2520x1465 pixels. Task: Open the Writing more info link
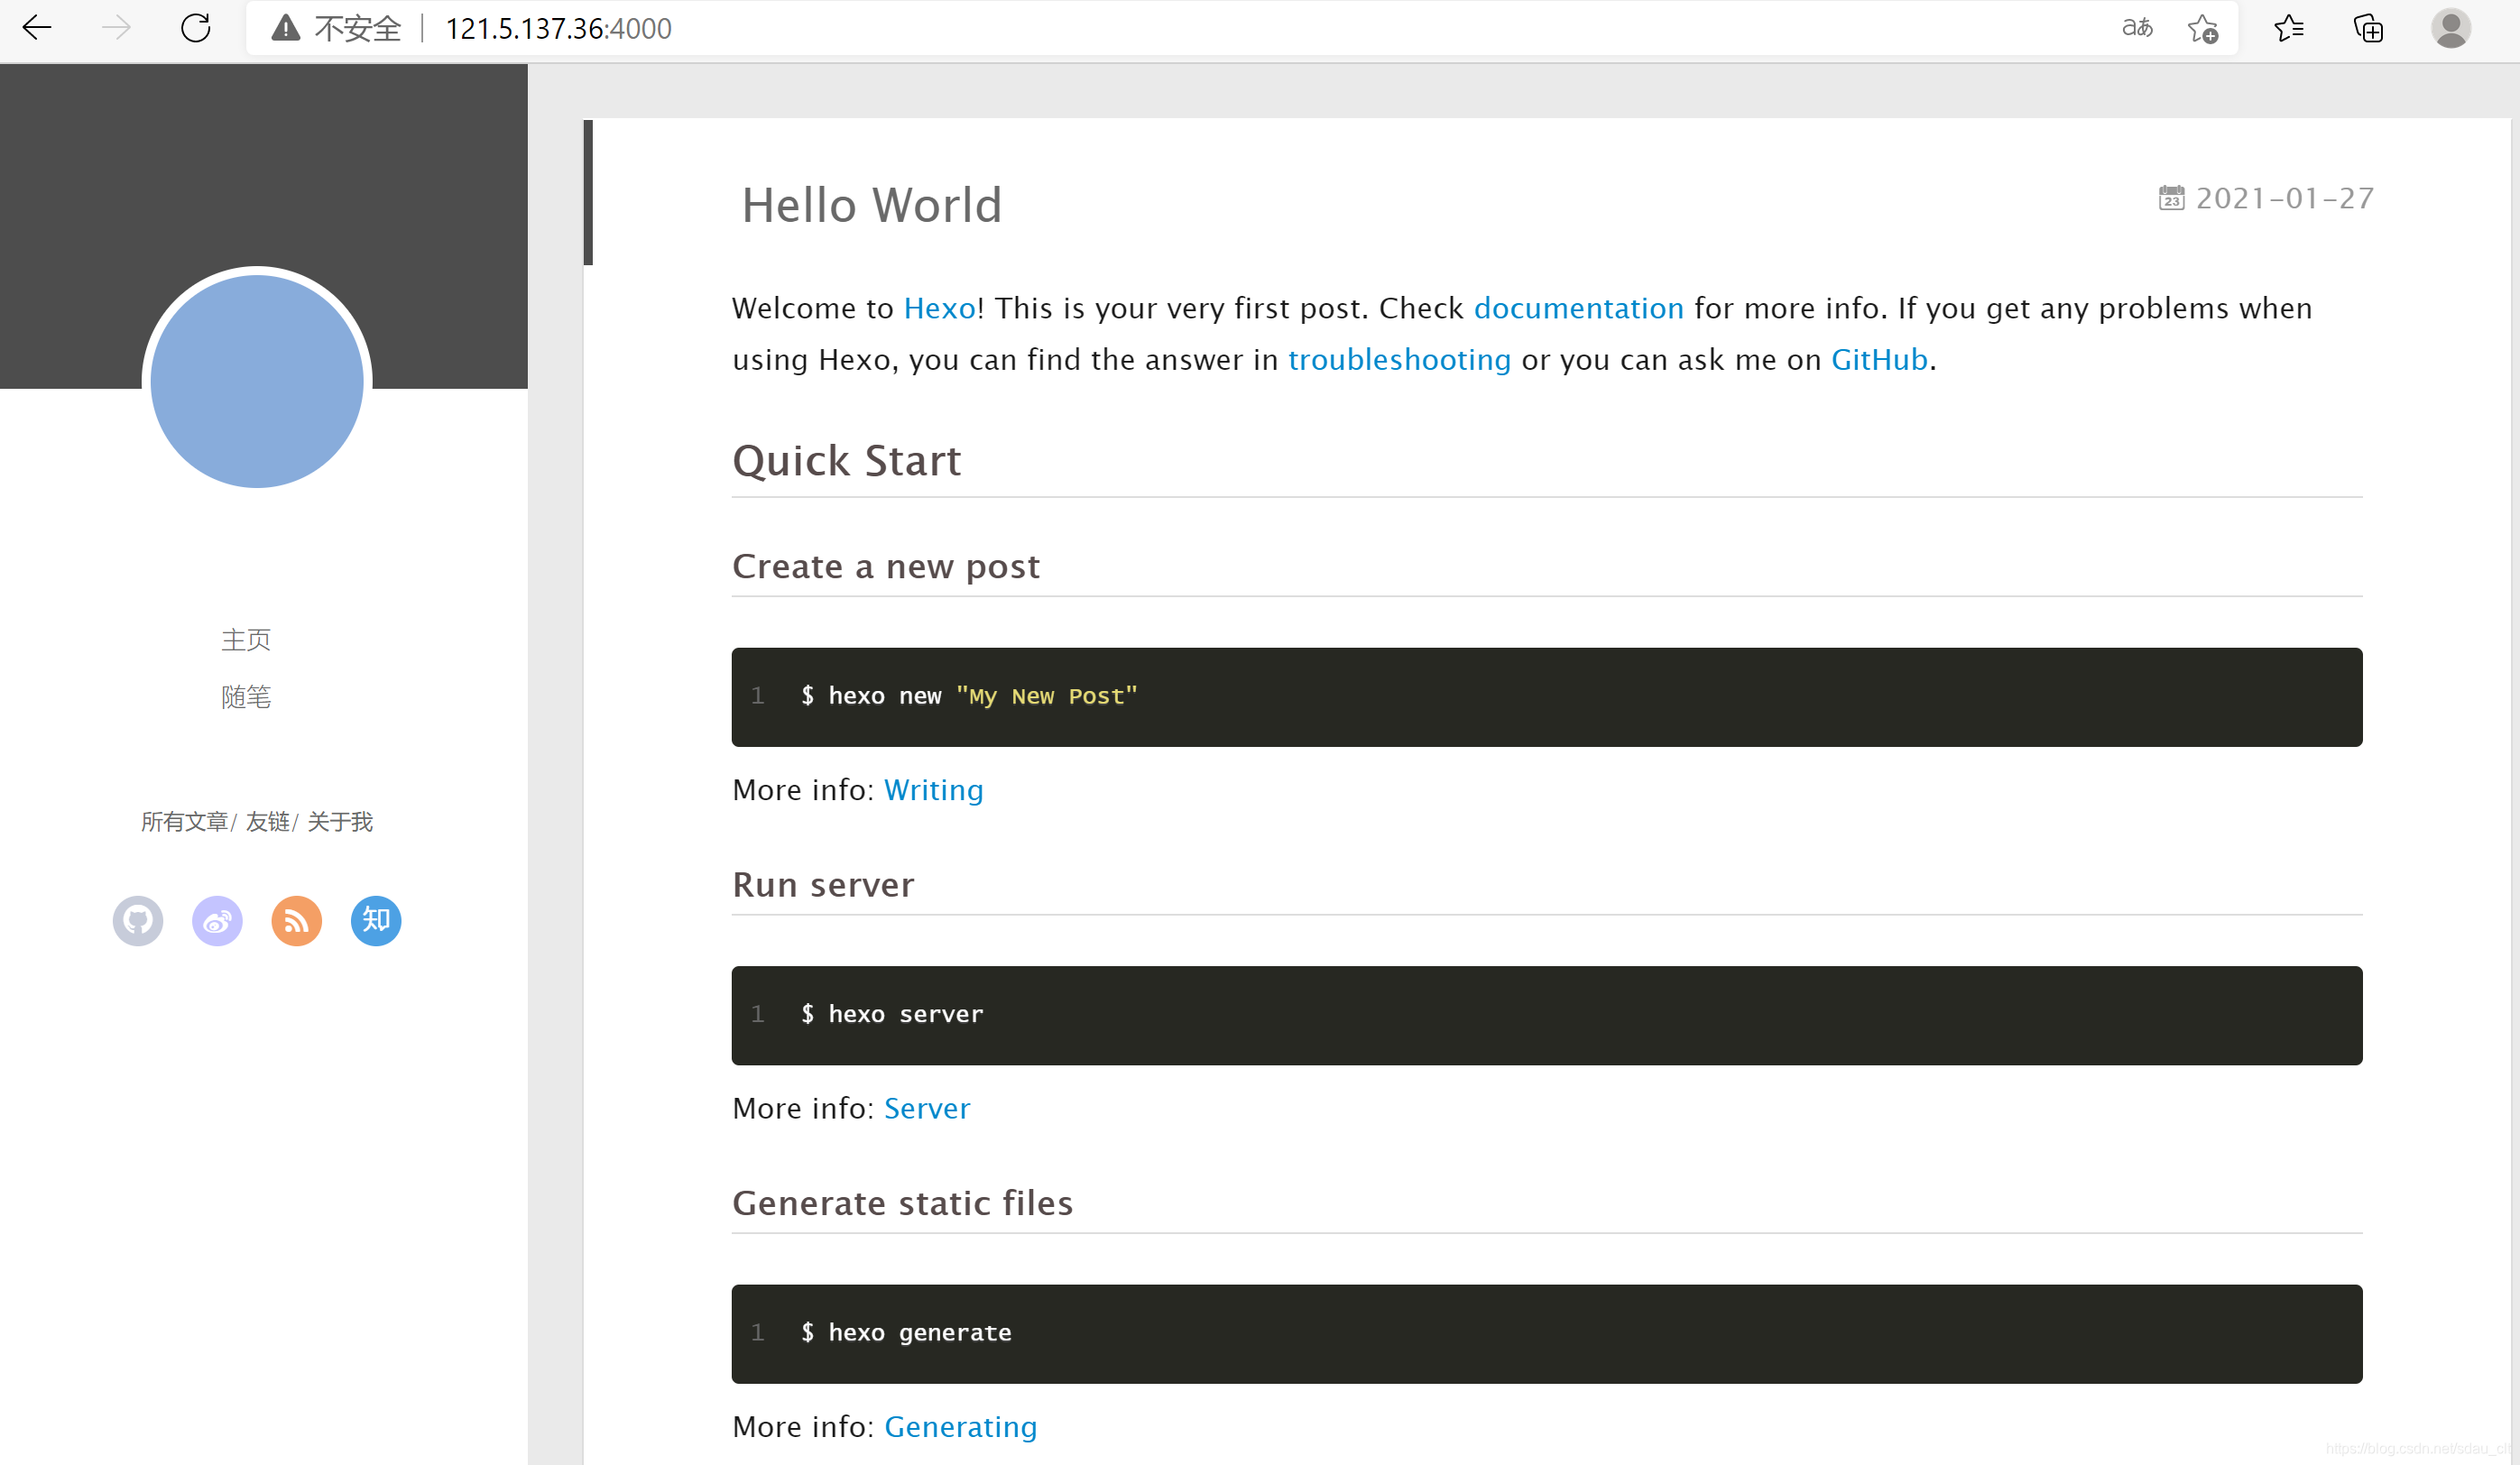[x=933, y=790]
